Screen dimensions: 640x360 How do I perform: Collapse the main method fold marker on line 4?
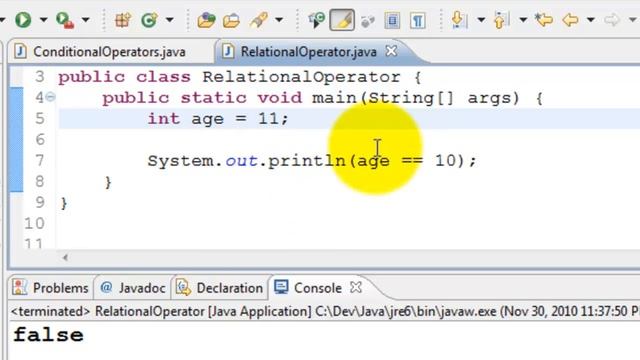51,97
